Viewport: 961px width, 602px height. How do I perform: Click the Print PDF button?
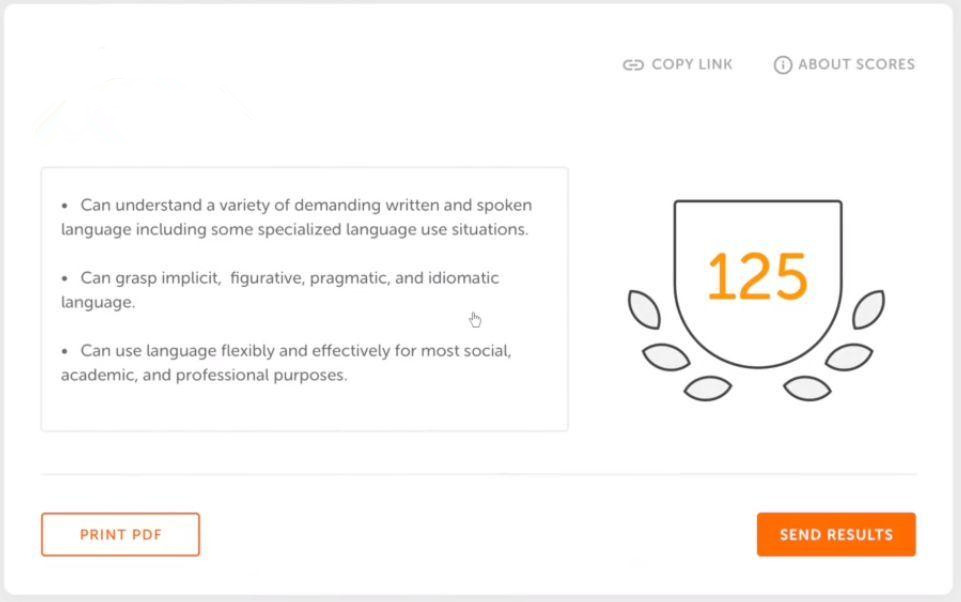tap(121, 535)
